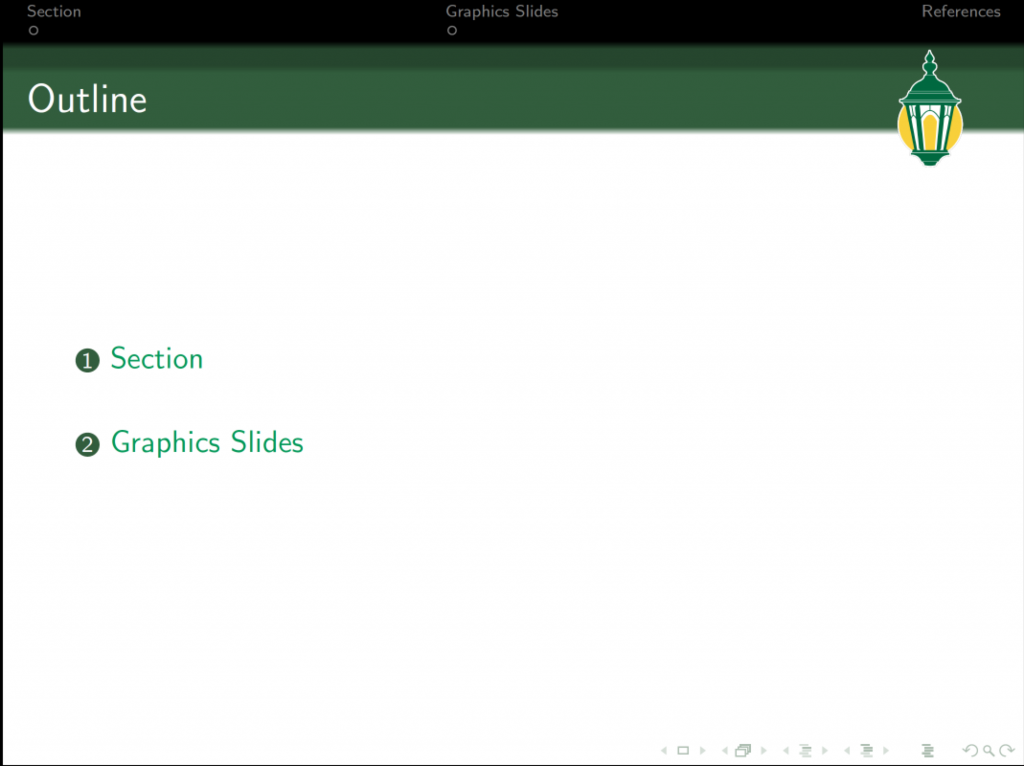This screenshot has height=766, width=1024.
Task: Click the section navigation icon
Action: coord(867,750)
